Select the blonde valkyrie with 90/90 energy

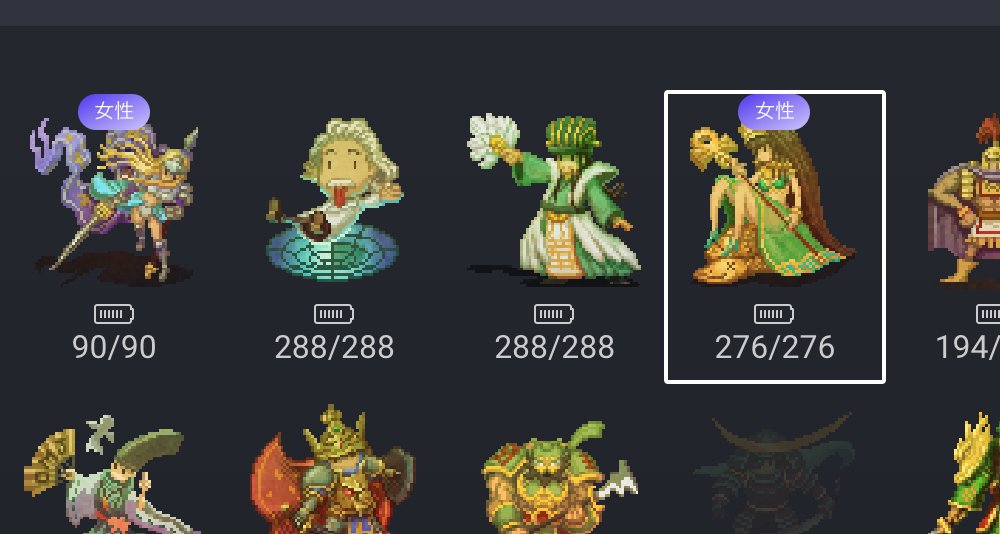pos(114,199)
